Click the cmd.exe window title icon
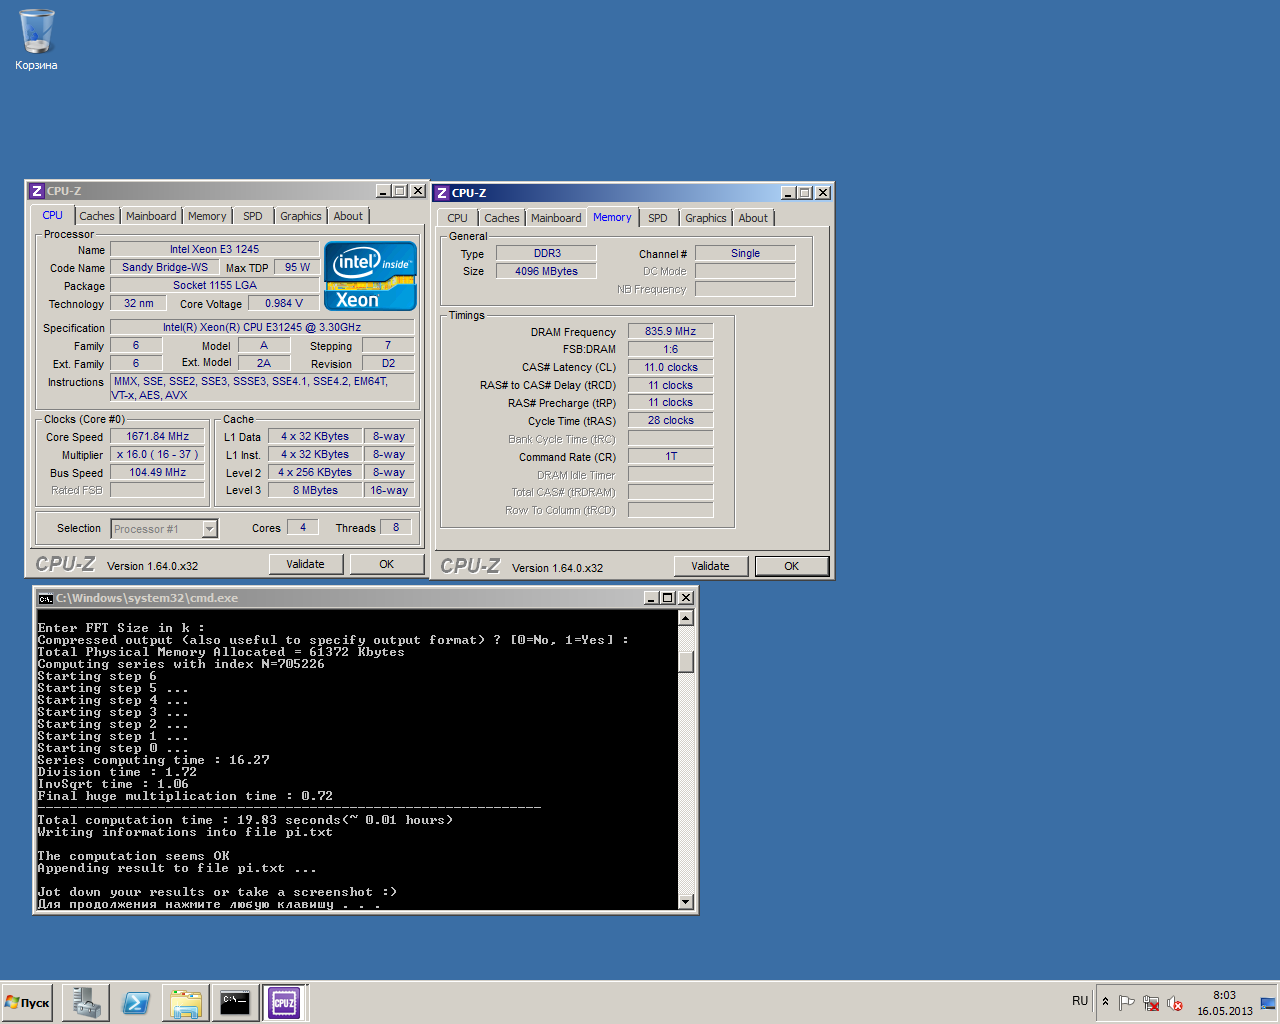1280x1024 pixels. [x=45, y=598]
